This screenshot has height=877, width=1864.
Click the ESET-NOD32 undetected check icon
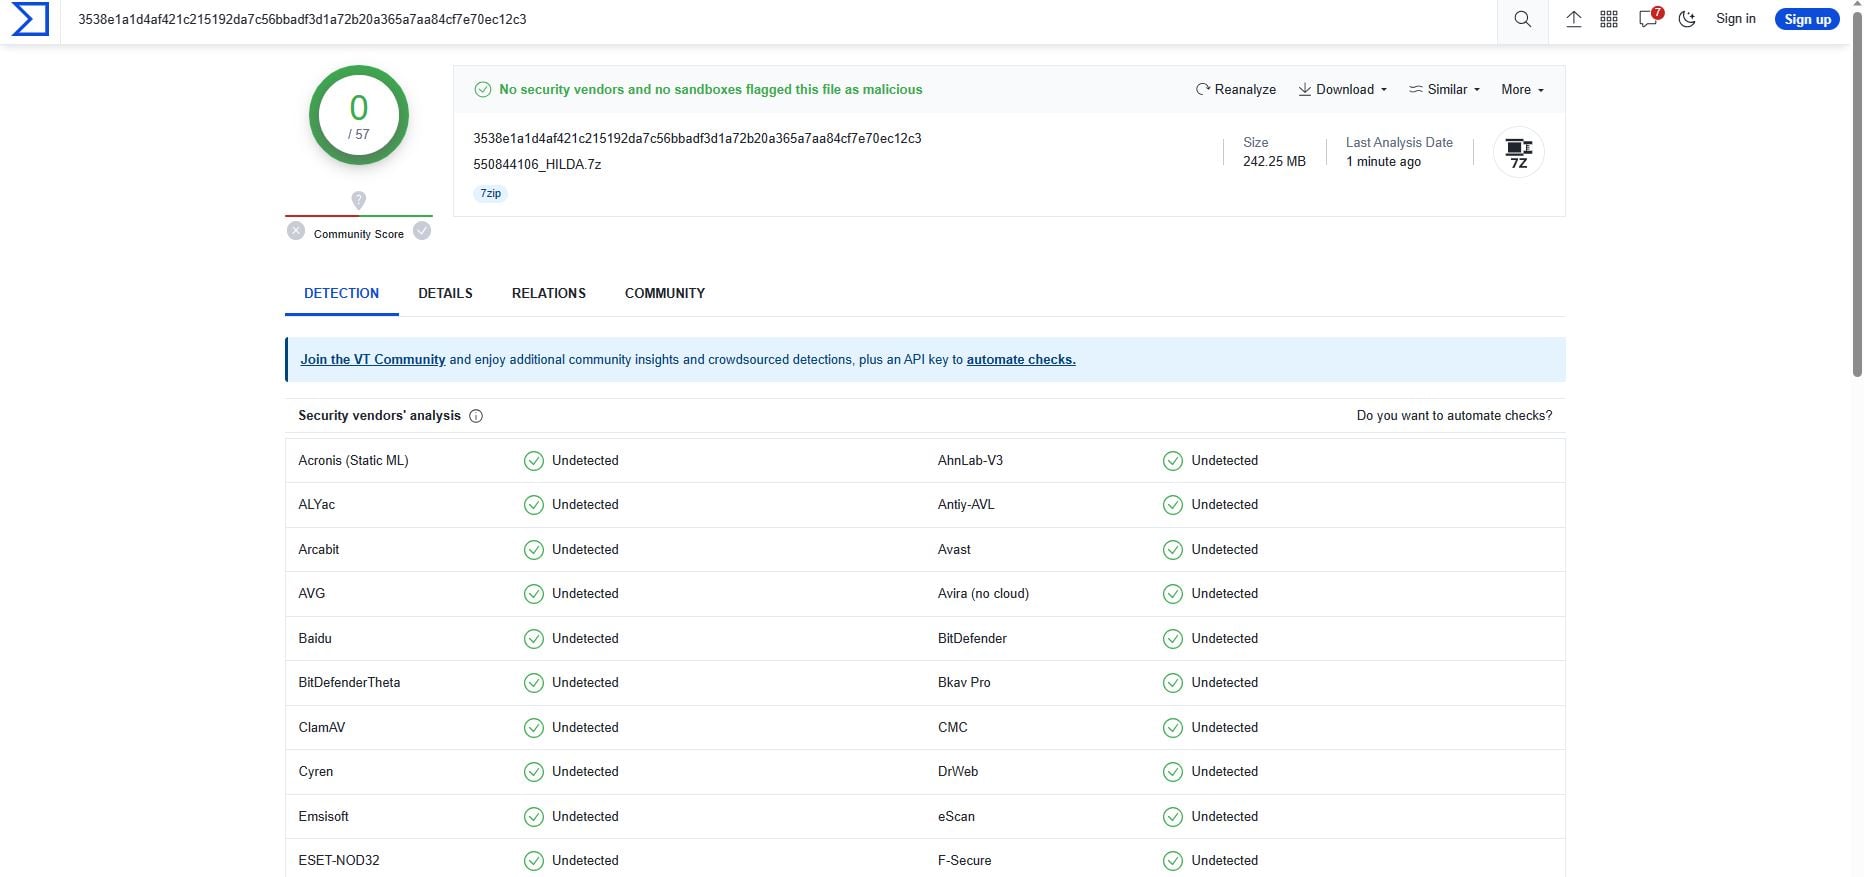(x=534, y=861)
